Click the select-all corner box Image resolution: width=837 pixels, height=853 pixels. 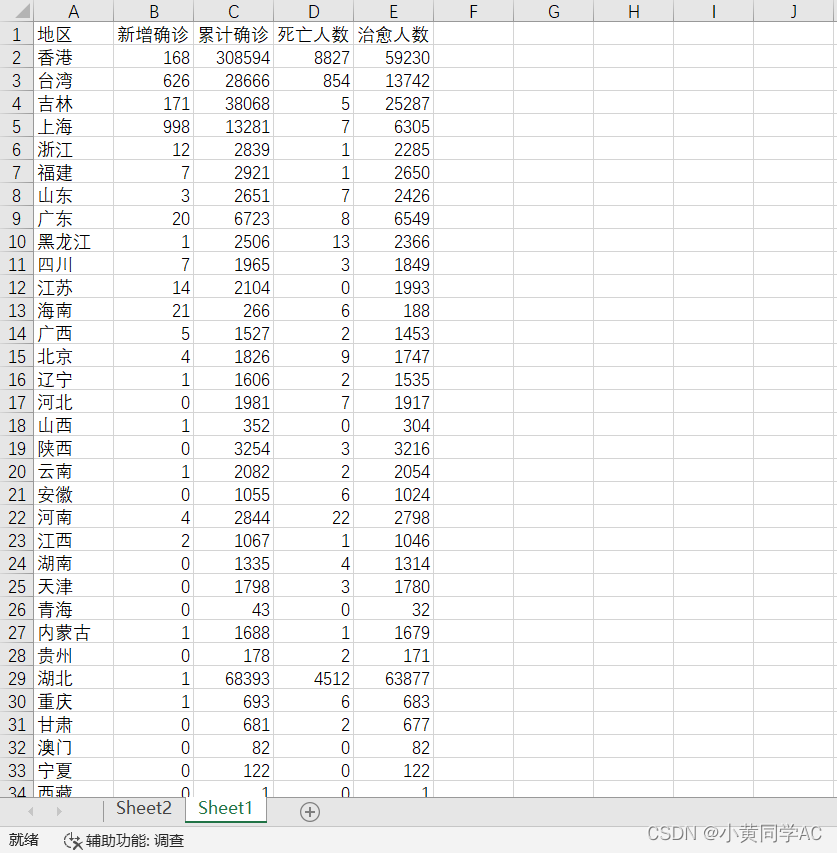[x=16, y=11]
